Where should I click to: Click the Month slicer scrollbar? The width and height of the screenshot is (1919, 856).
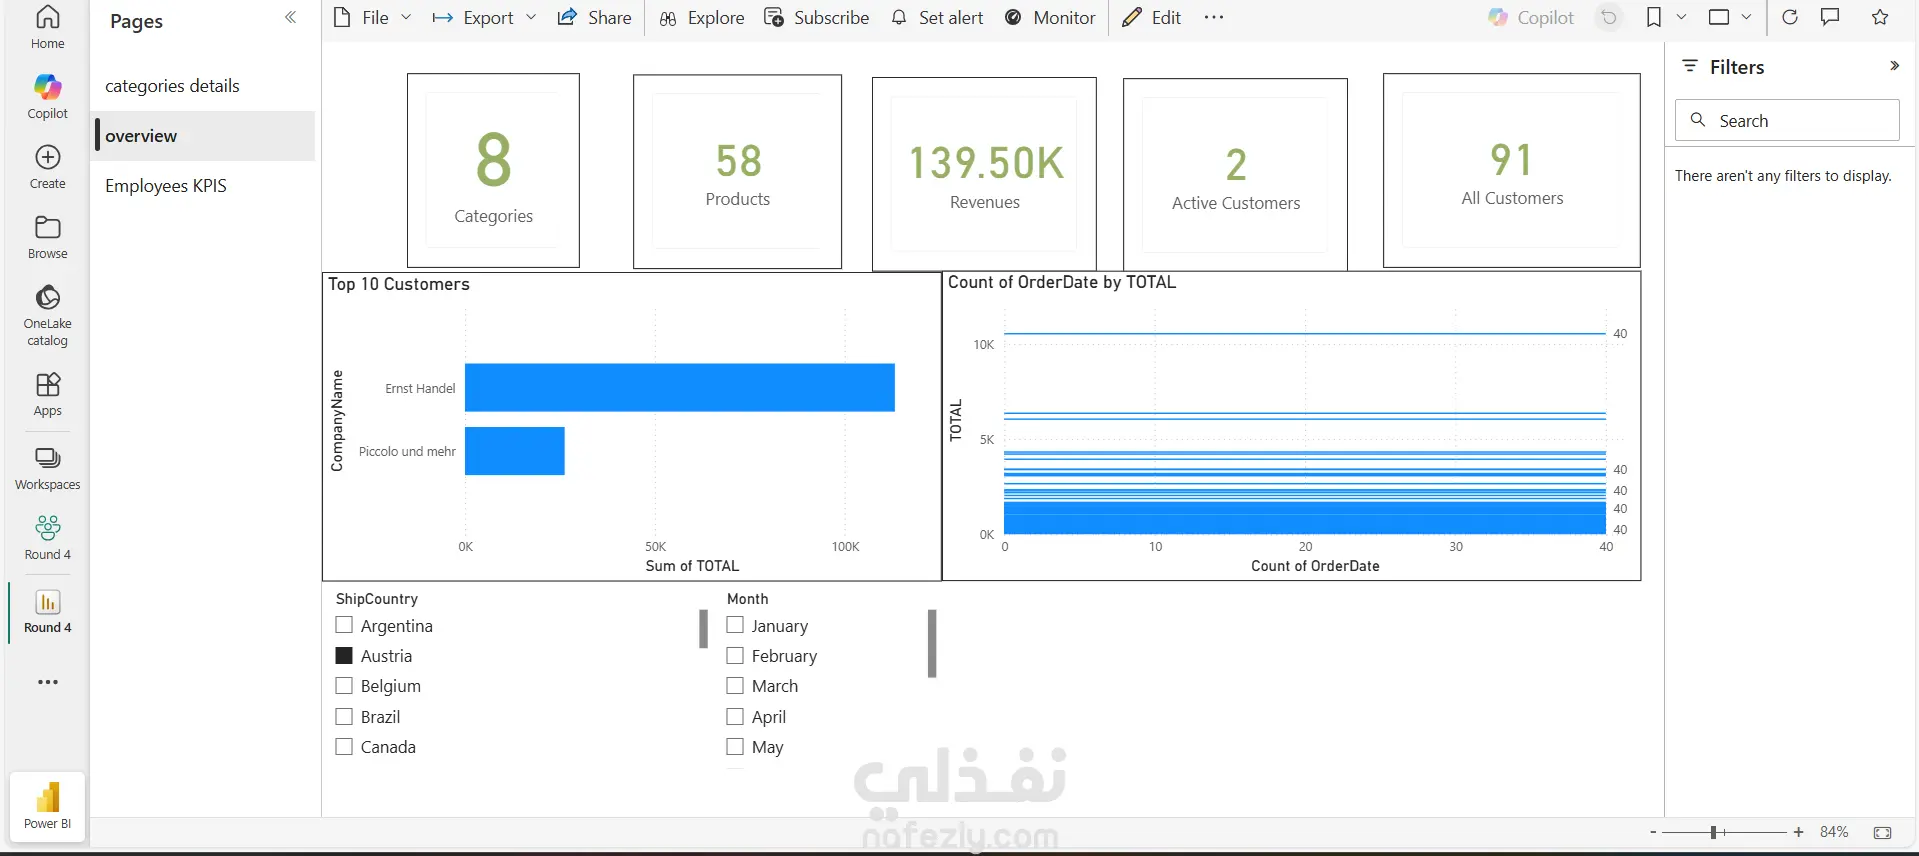[932, 643]
